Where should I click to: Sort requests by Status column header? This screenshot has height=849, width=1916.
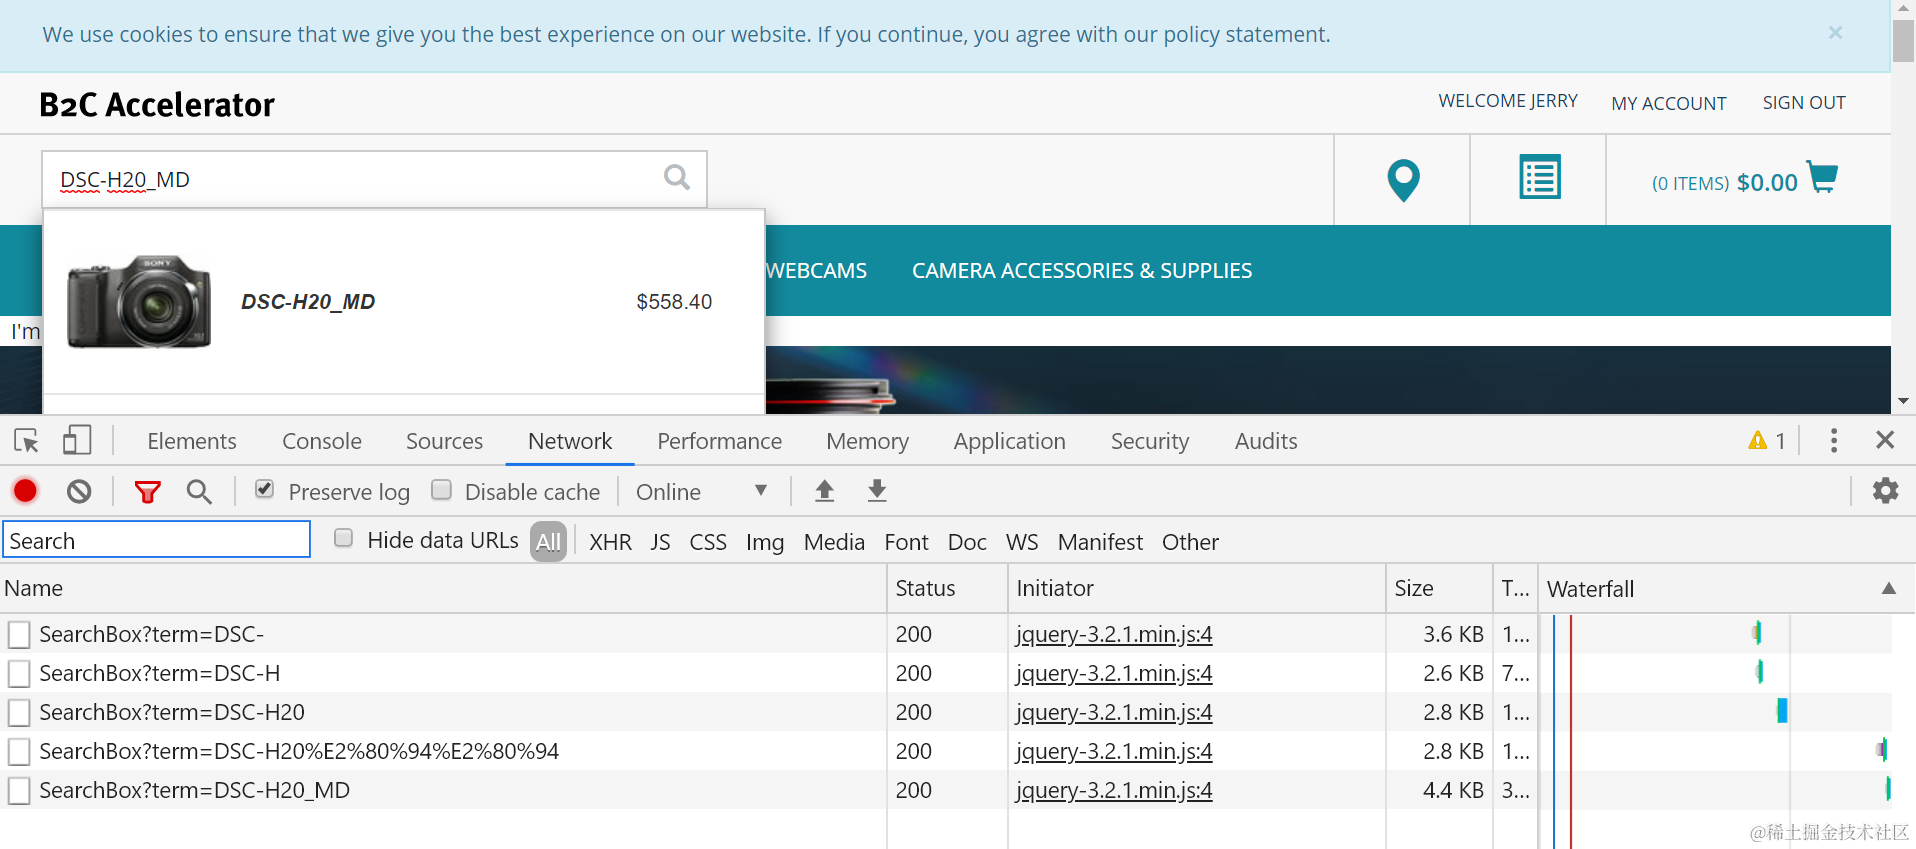pos(947,588)
